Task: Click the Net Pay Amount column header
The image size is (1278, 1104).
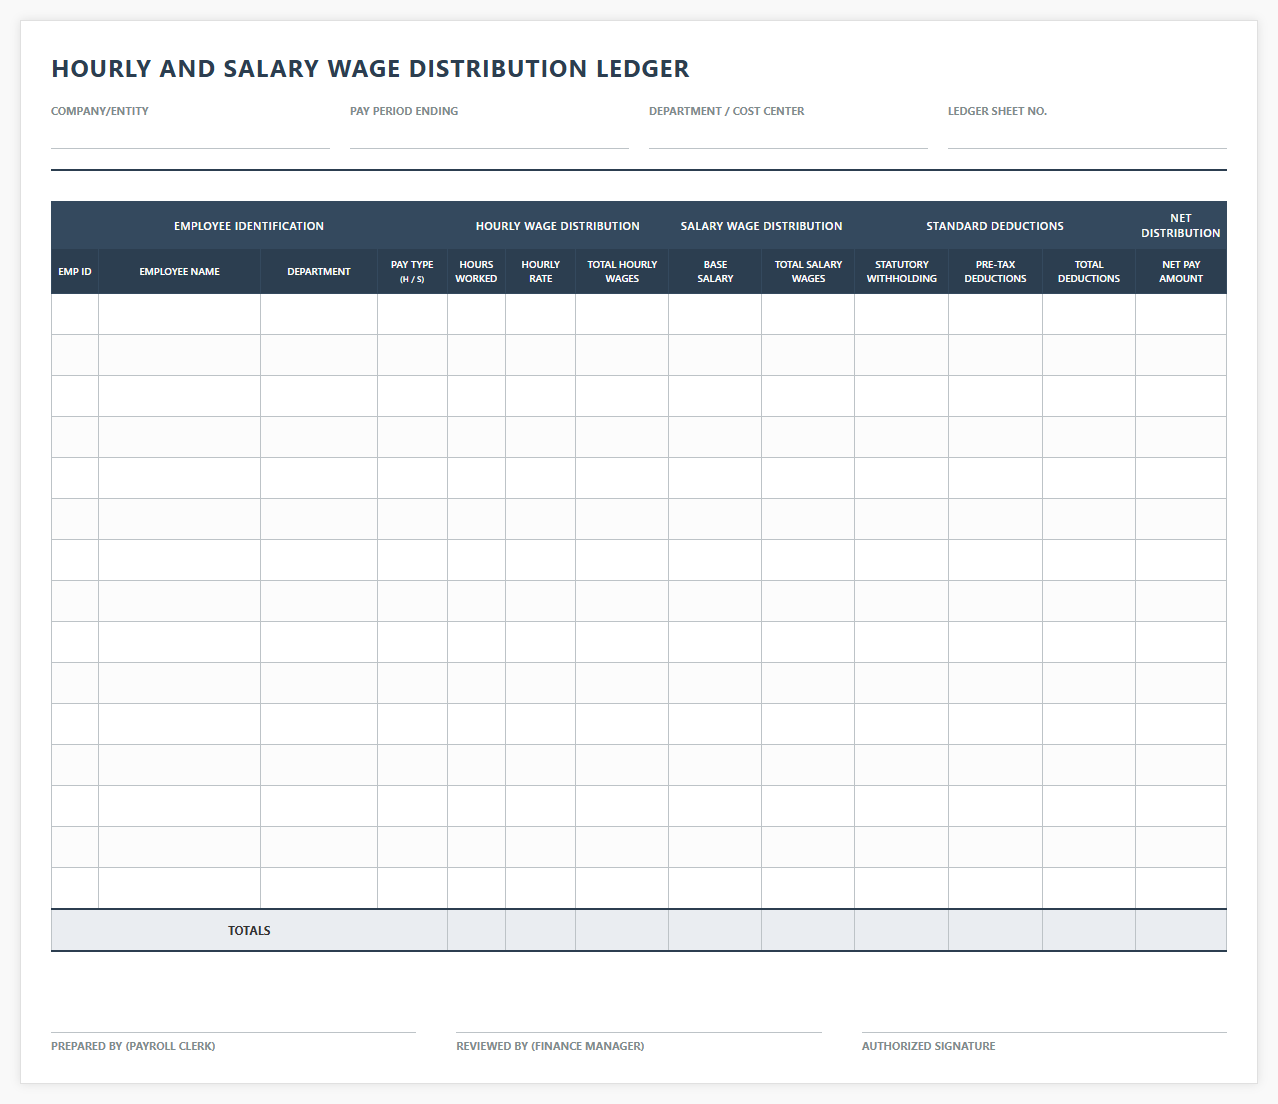Action: tap(1181, 272)
